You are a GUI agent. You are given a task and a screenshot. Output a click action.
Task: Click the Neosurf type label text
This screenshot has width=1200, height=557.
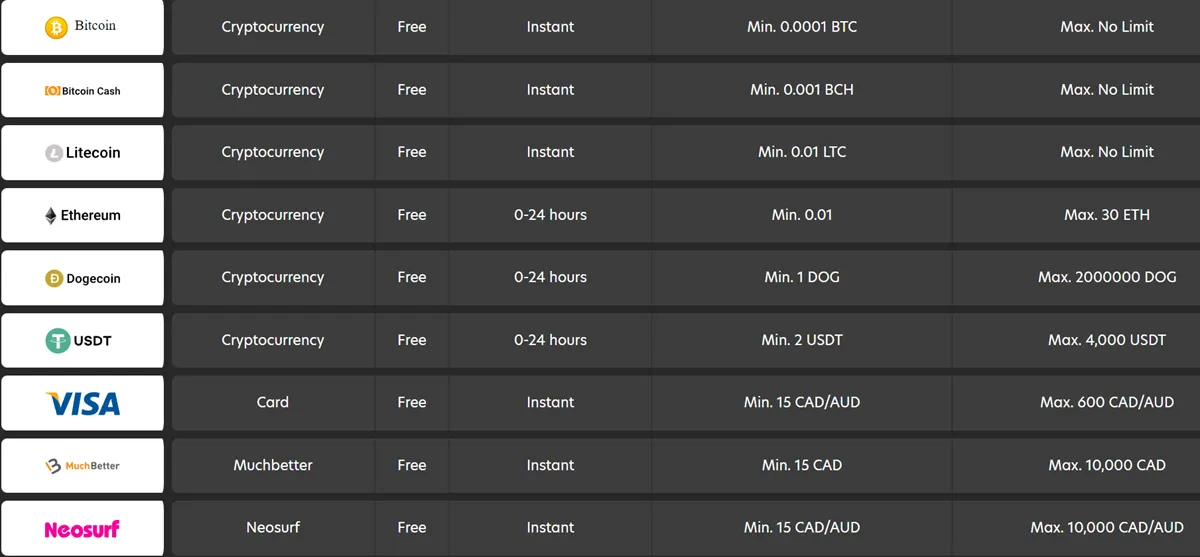(272, 527)
